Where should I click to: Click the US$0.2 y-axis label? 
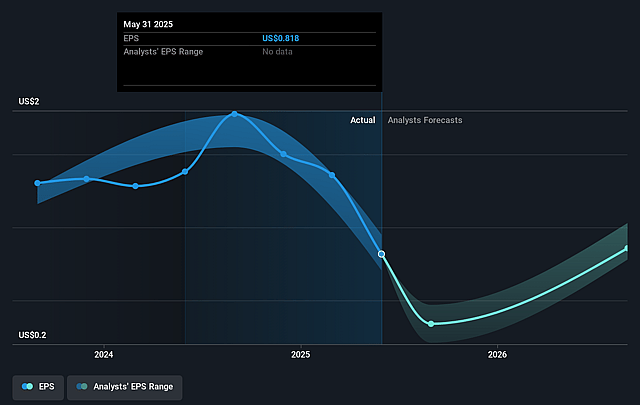[32, 335]
